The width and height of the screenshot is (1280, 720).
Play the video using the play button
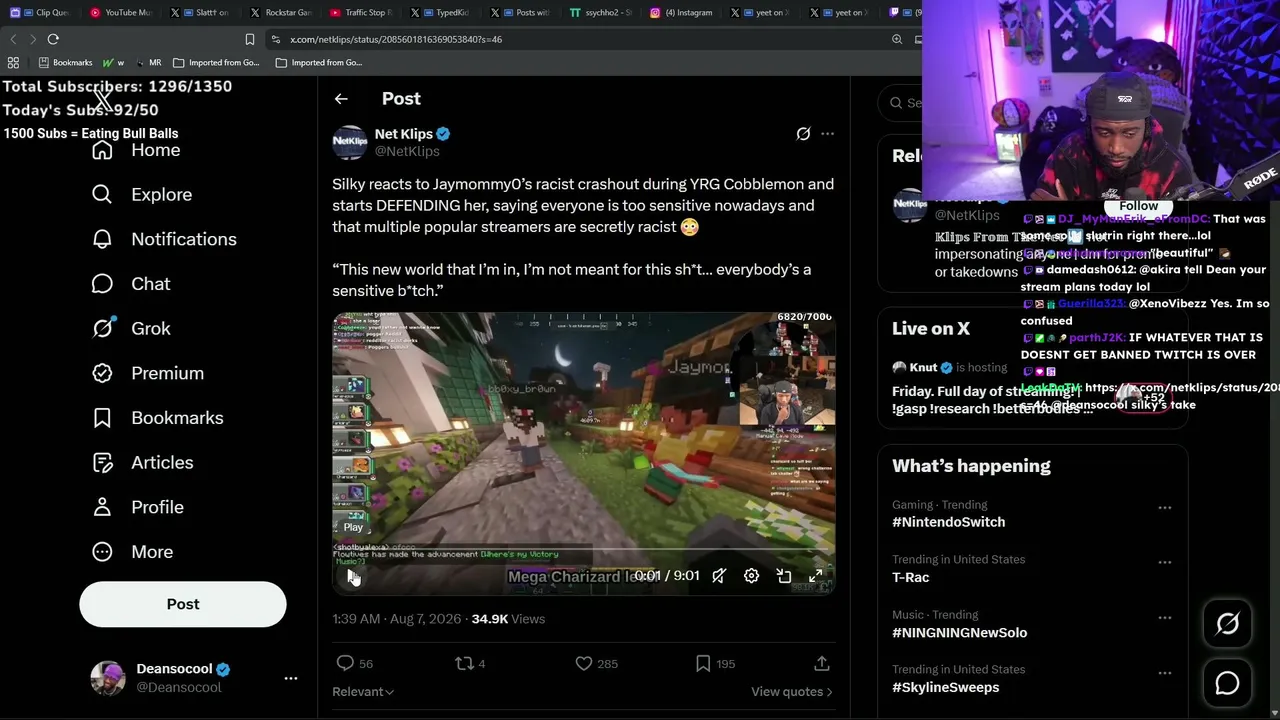(x=353, y=576)
